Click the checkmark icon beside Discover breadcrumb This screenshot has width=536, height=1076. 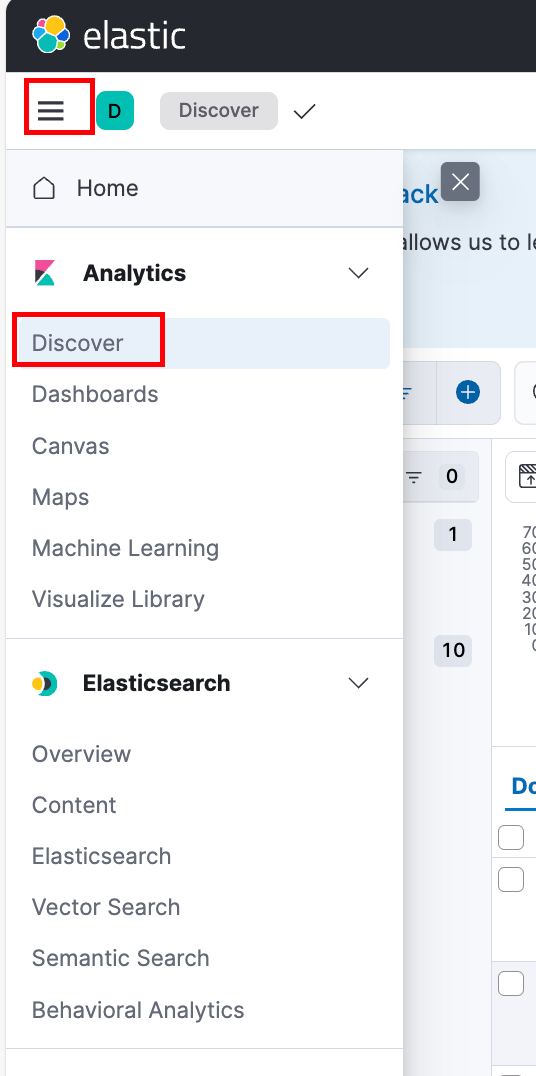[x=304, y=111]
